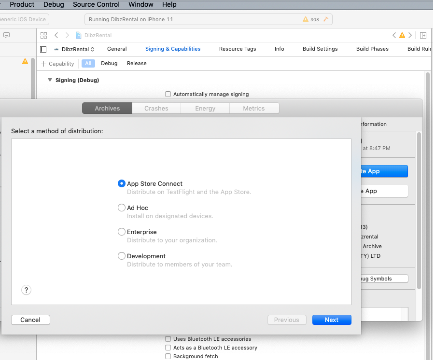This screenshot has height=360, width=433.
Task: Click Distribute App in Organizer window
Action: [384, 171]
